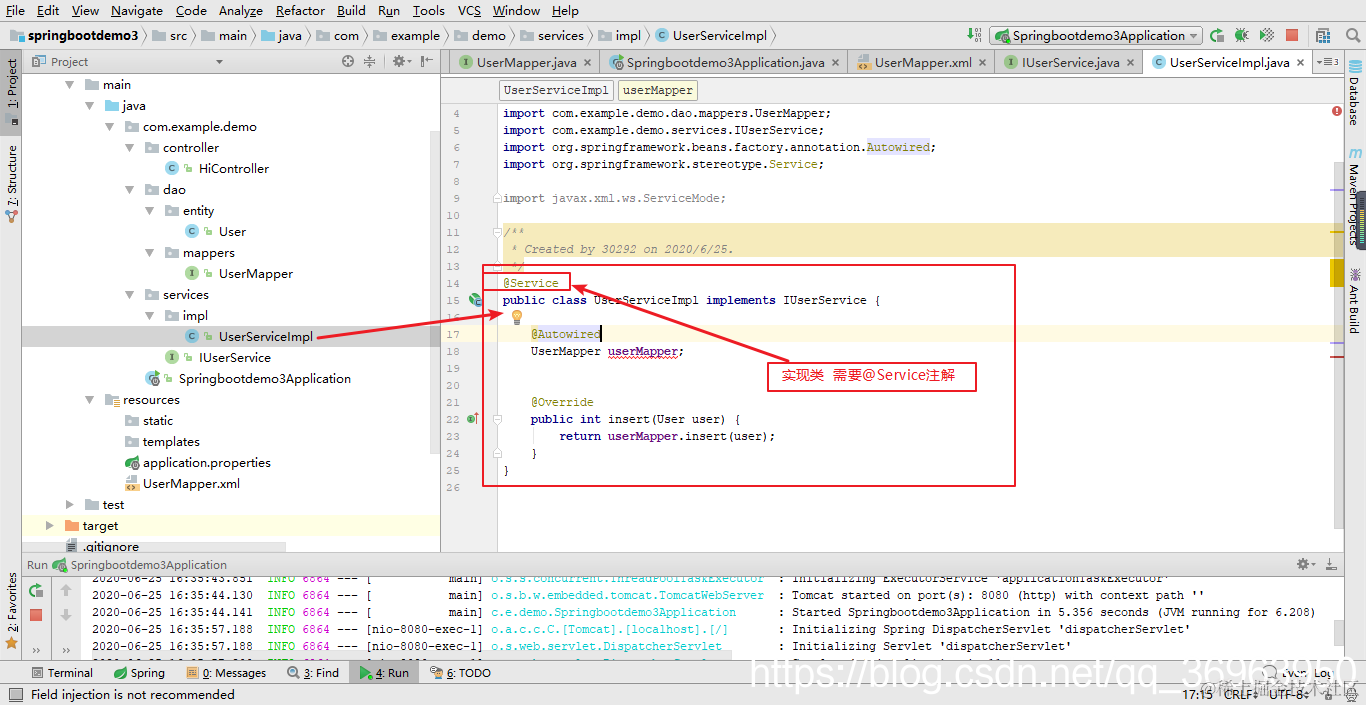Stop the running app from top toolbar
Screen dimensions: 1366x705
click(x=1292, y=35)
